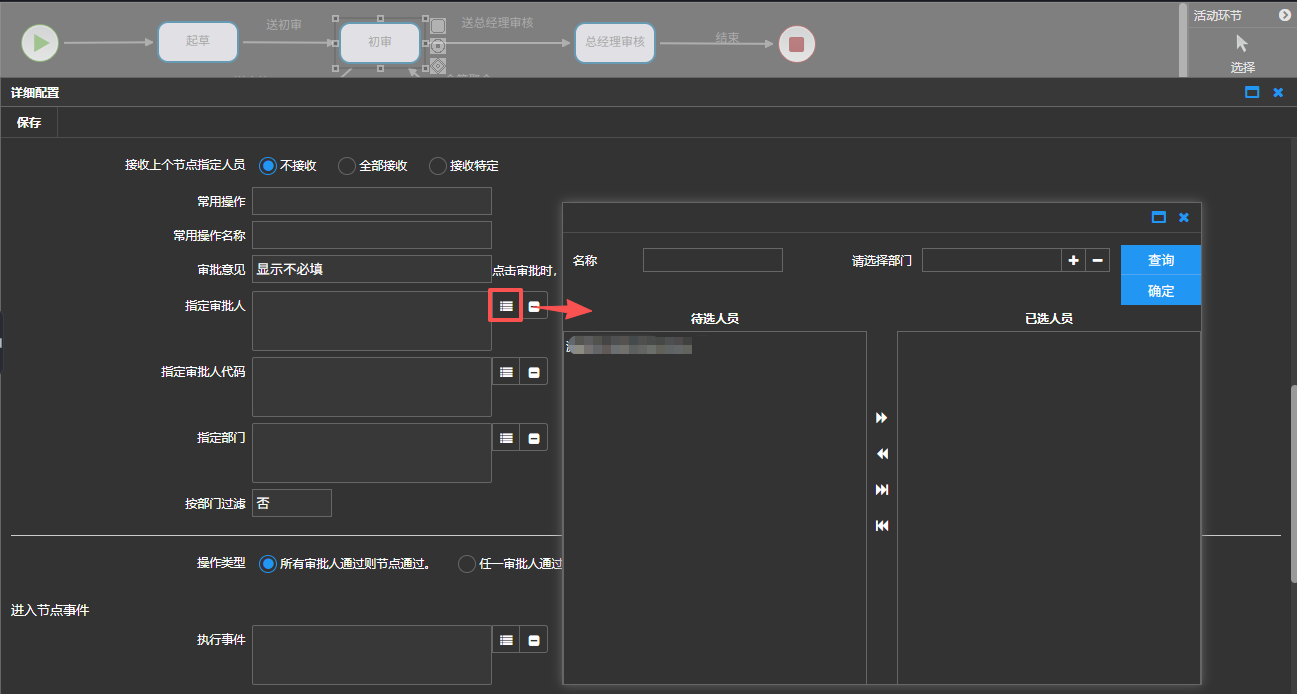Image resolution: width=1297 pixels, height=694 pixels.
Task: Select 任一审批人通过 operation type radio
Action: [x=467, y=564]
